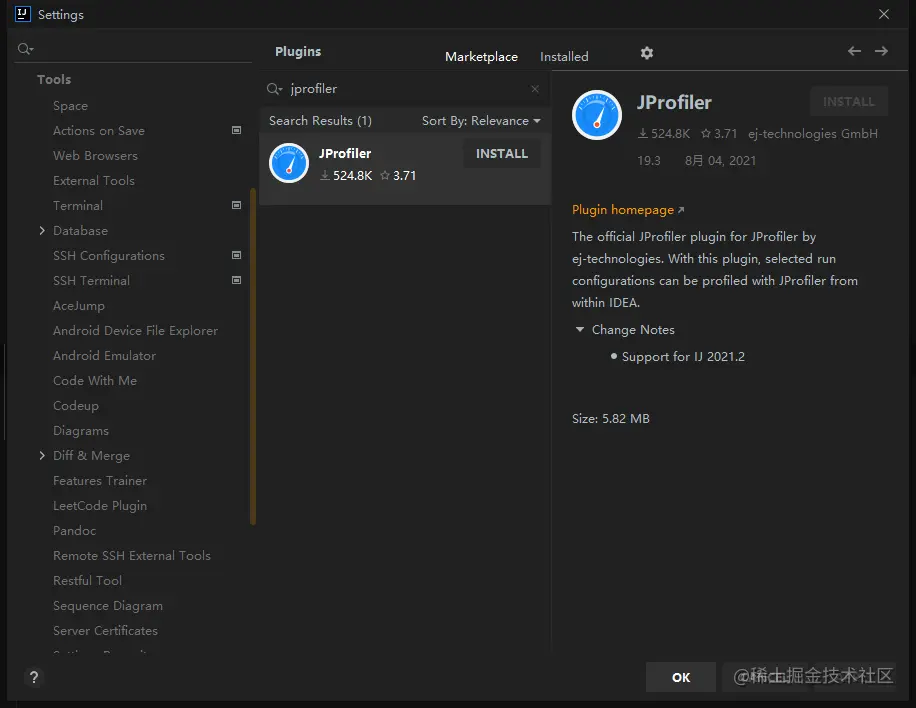This screenshot has width=916, height=708.
Task: Close the Settings dialog
Action: point(884,14)
